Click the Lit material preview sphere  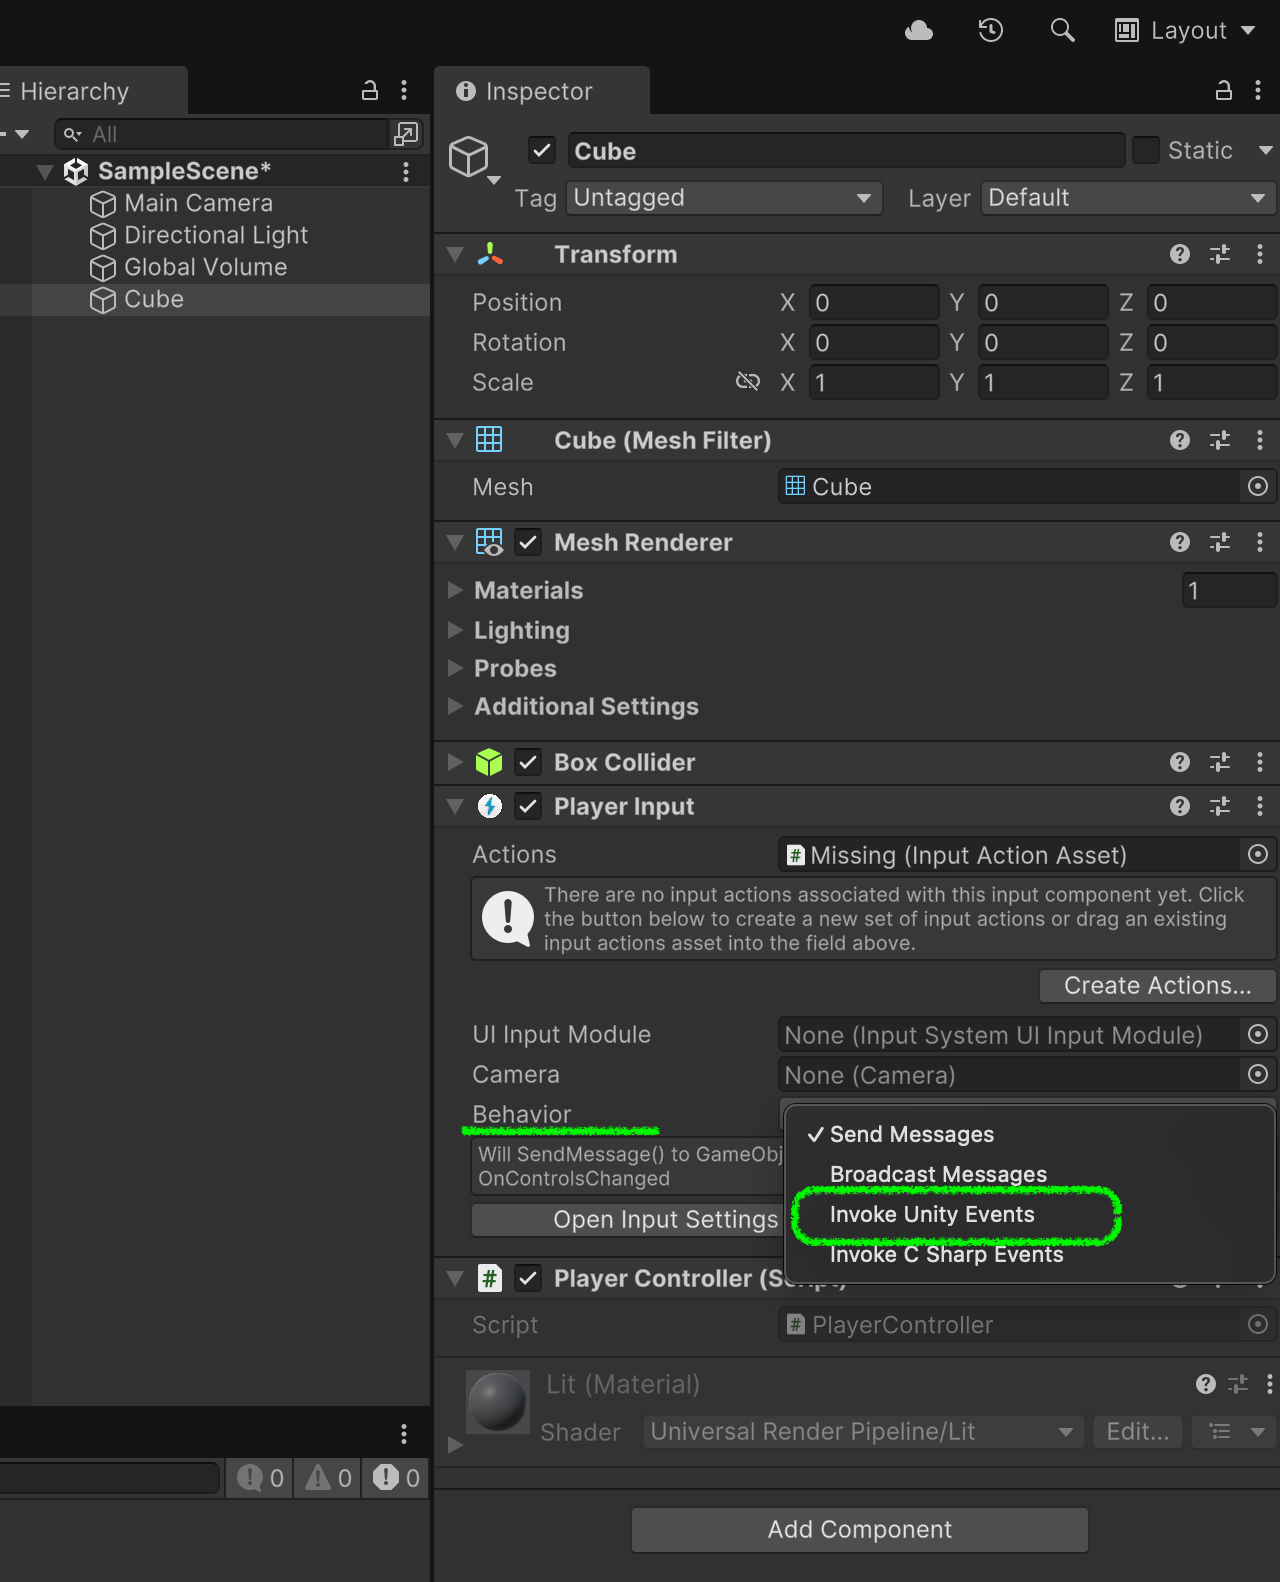coord(497,1402)
